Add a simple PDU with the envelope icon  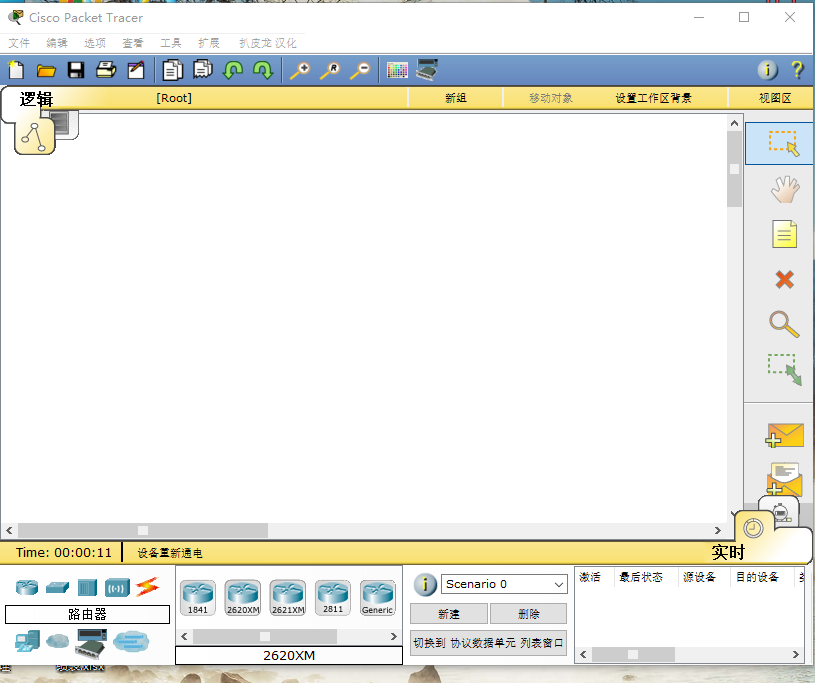(x=784, y=436)
